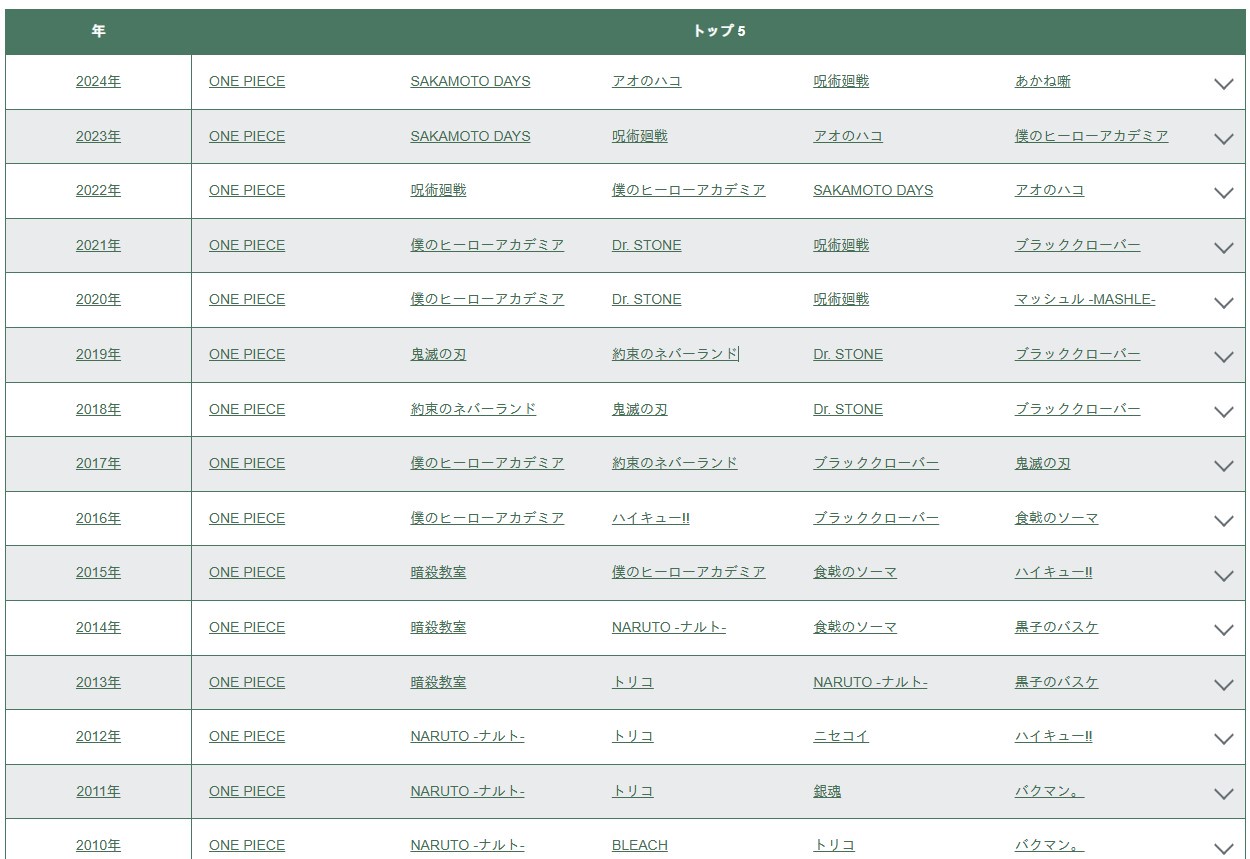Viewport: 1250px width, 859px height.
Task: Open the 2013年 year link
Action: [98, 682]
